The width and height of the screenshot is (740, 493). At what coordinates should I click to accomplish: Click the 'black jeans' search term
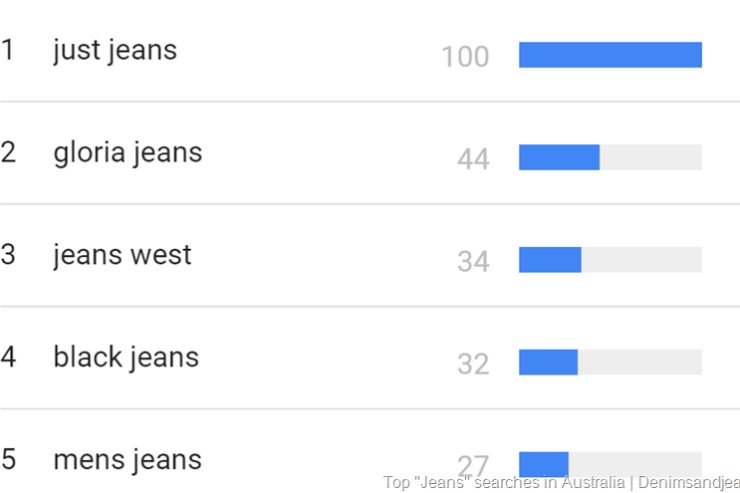126,358
